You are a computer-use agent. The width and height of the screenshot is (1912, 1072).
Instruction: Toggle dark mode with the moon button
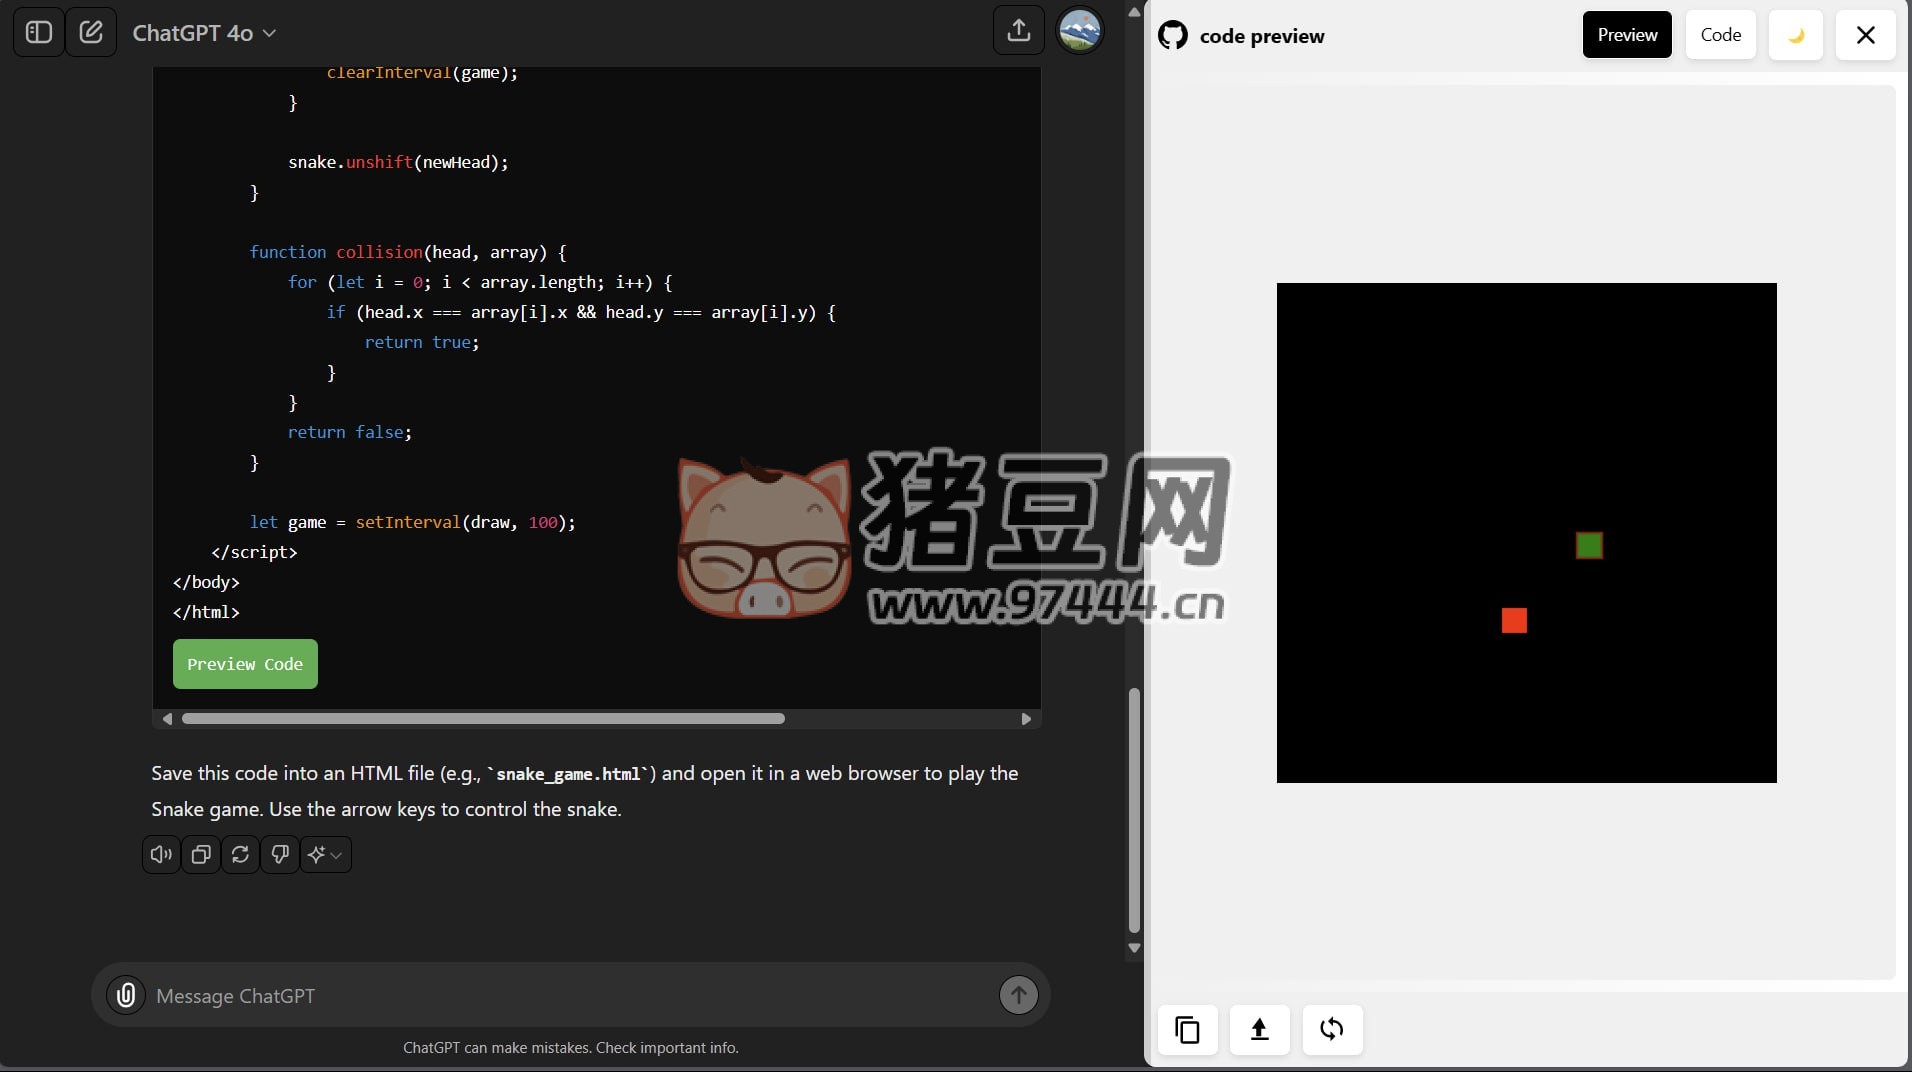[x=1795, y=35]
